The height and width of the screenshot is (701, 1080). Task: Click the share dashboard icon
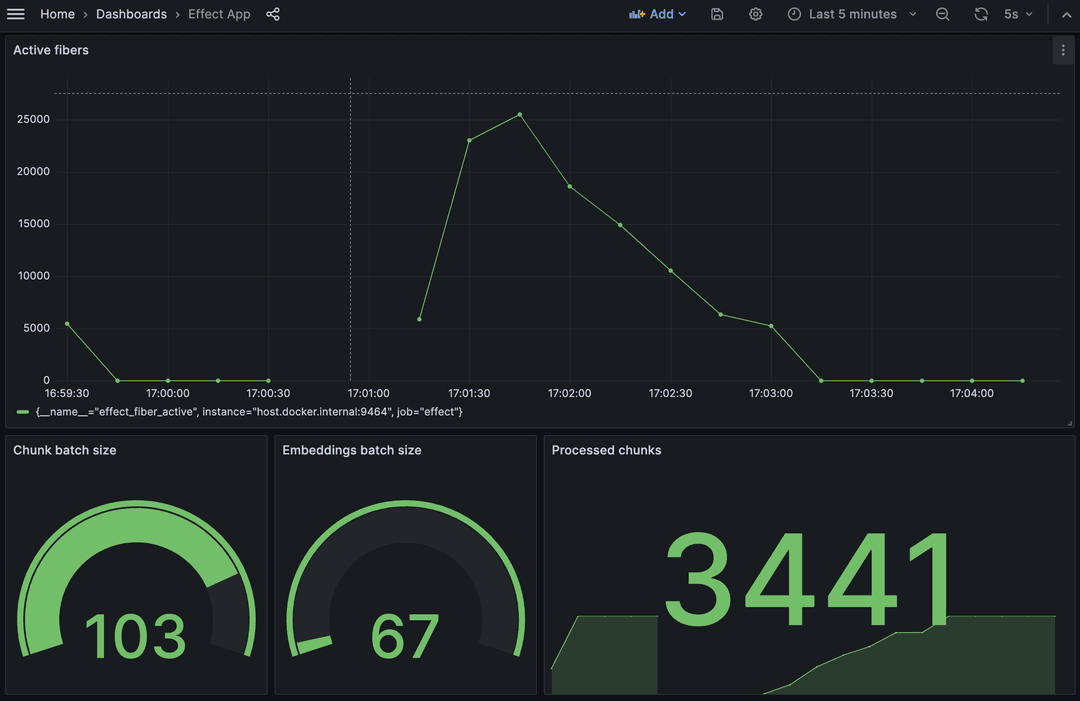273,14
